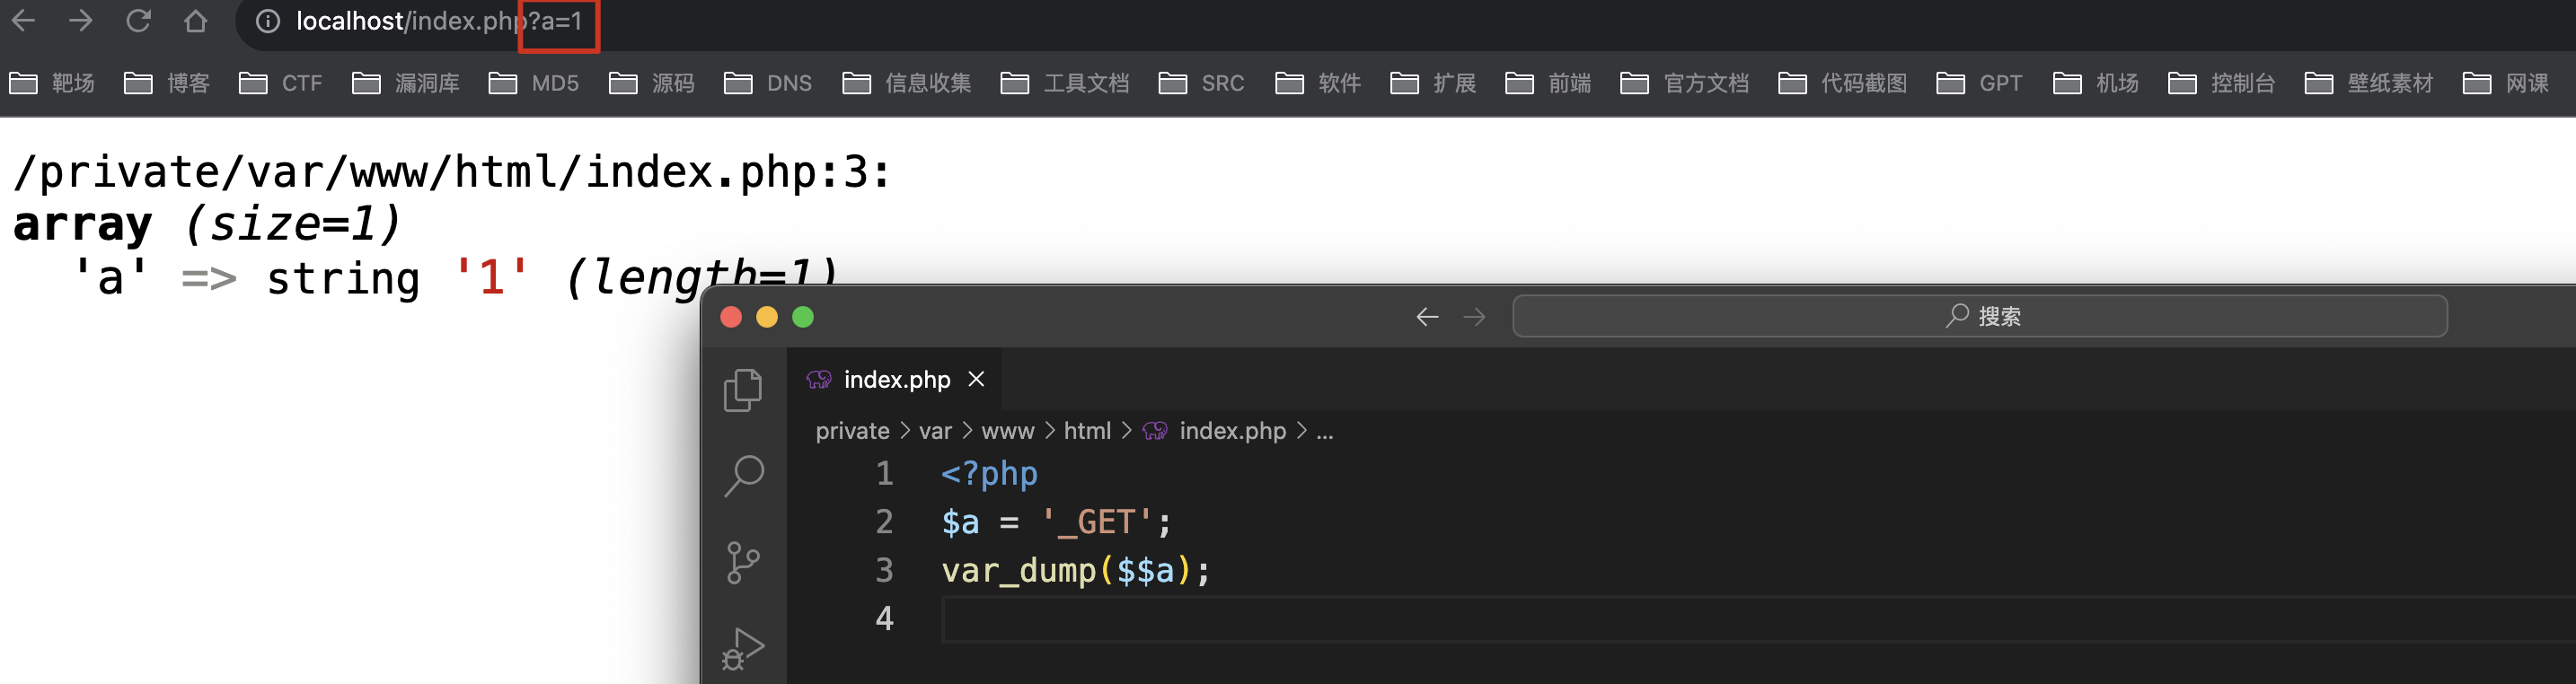This screenshot has width=2576, height=684.
Task: View site information for localhost
Action: [x=268, y=21]
